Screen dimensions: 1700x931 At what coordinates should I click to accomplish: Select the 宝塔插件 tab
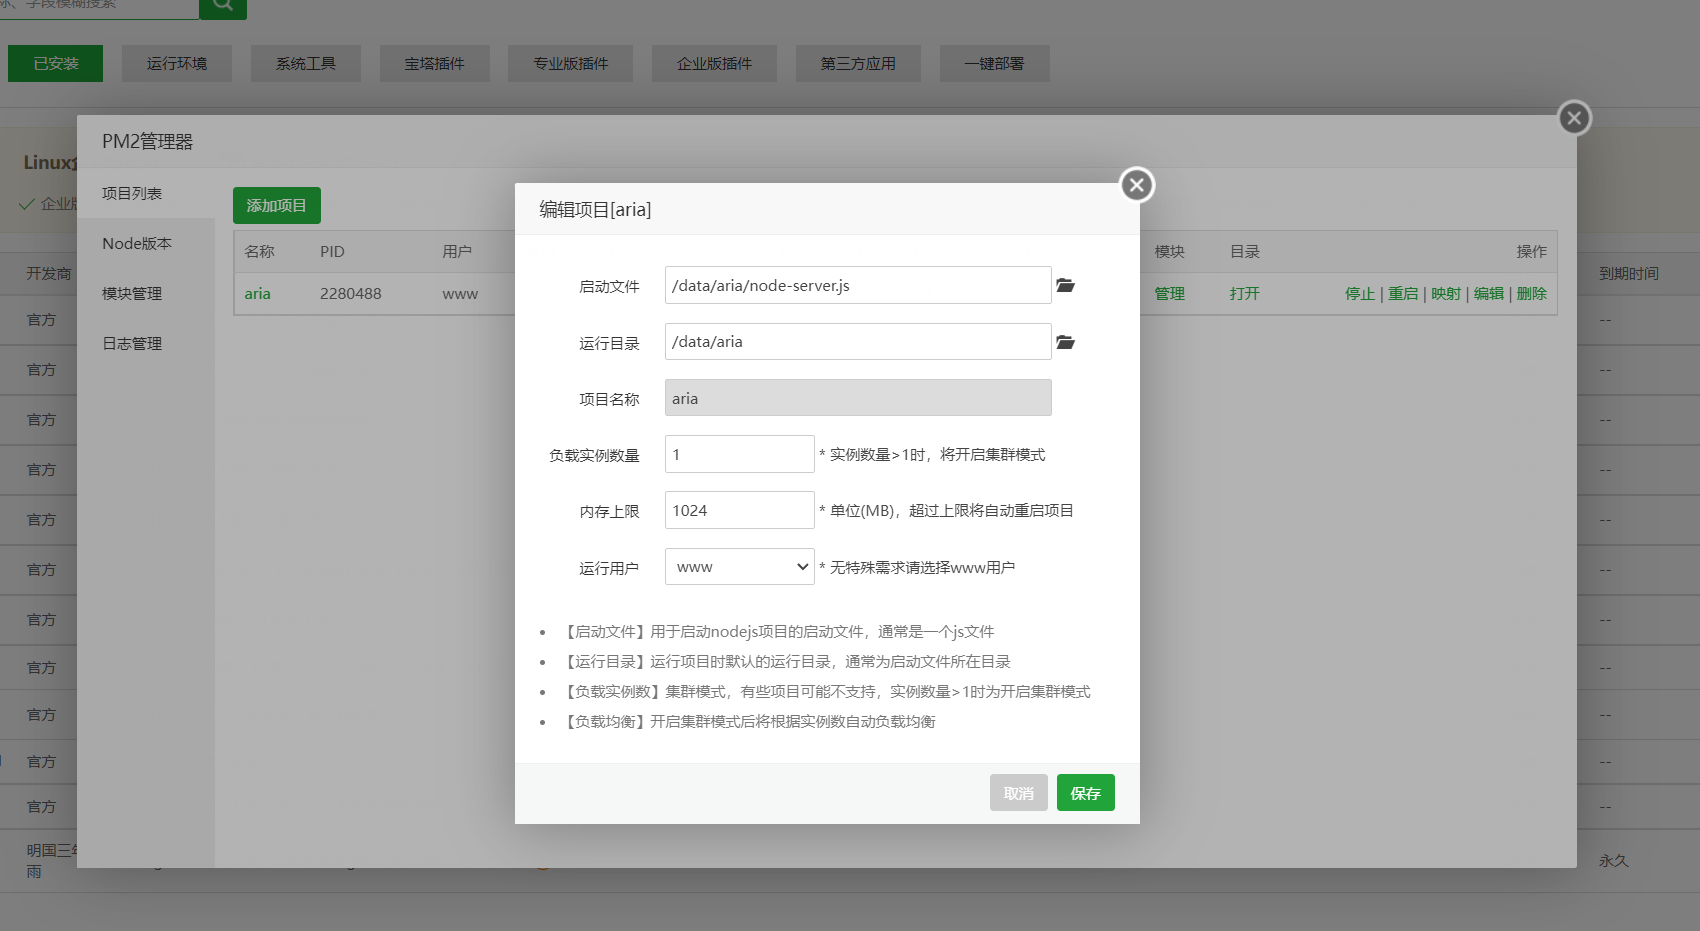[x=435, y=63]
